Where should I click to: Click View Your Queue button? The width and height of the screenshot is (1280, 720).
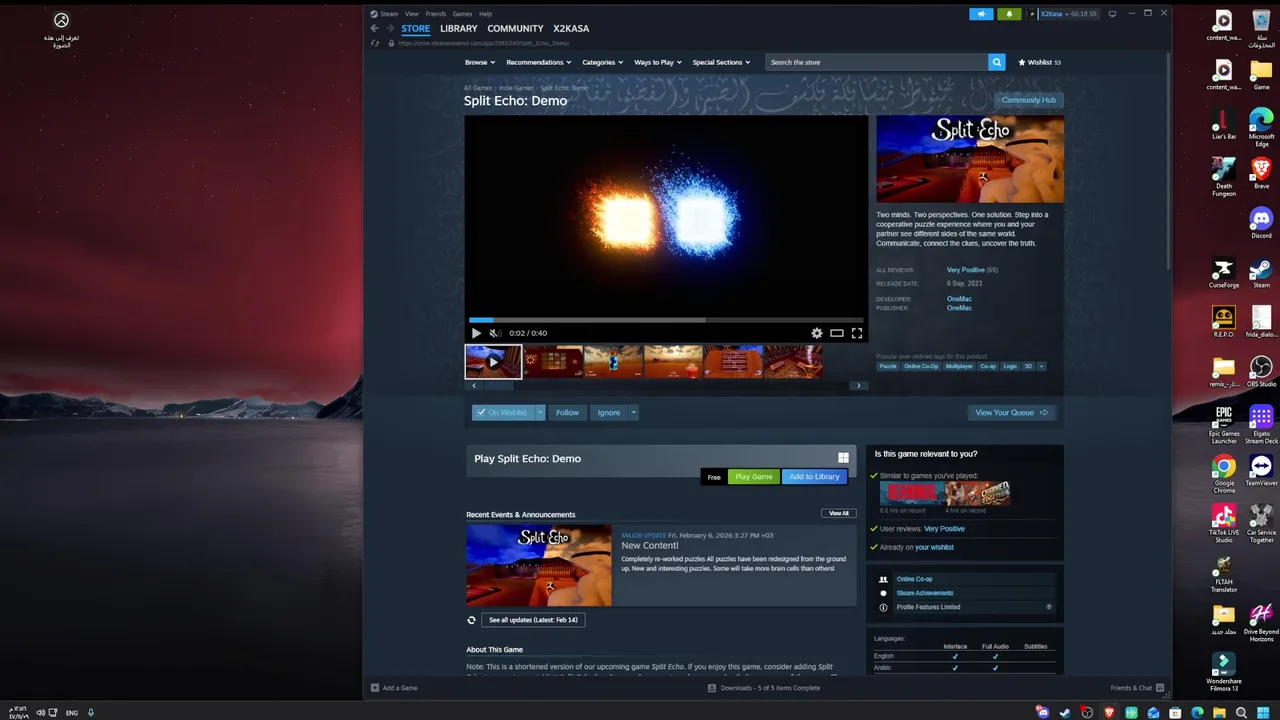(x=1012, y=412)
